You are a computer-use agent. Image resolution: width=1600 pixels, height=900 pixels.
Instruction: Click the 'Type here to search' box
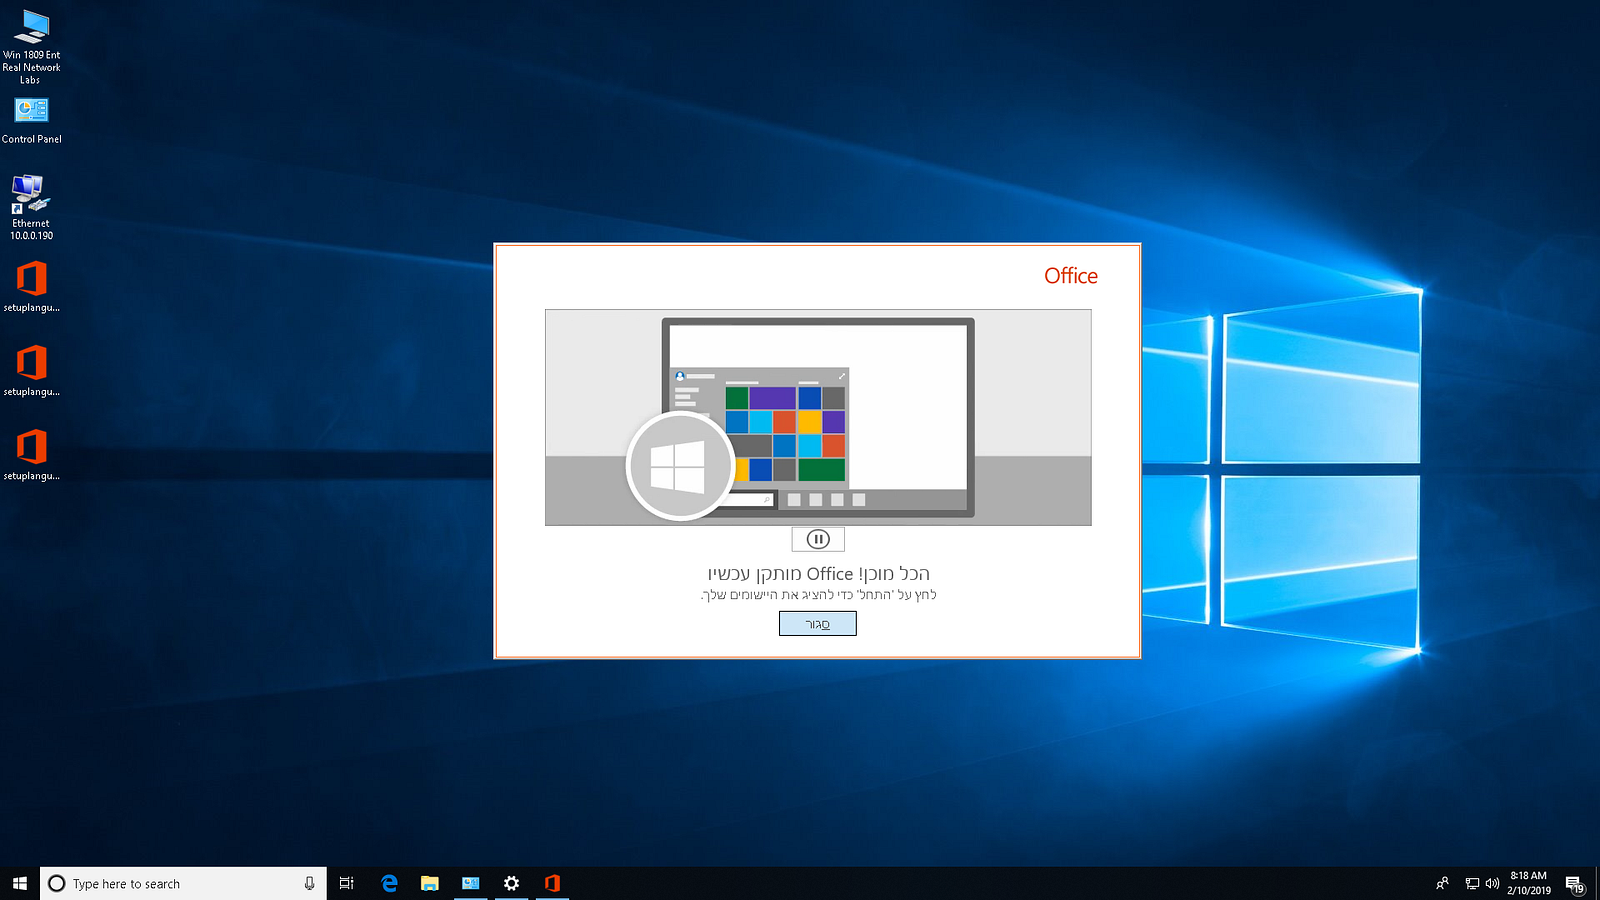pos(183,883)
